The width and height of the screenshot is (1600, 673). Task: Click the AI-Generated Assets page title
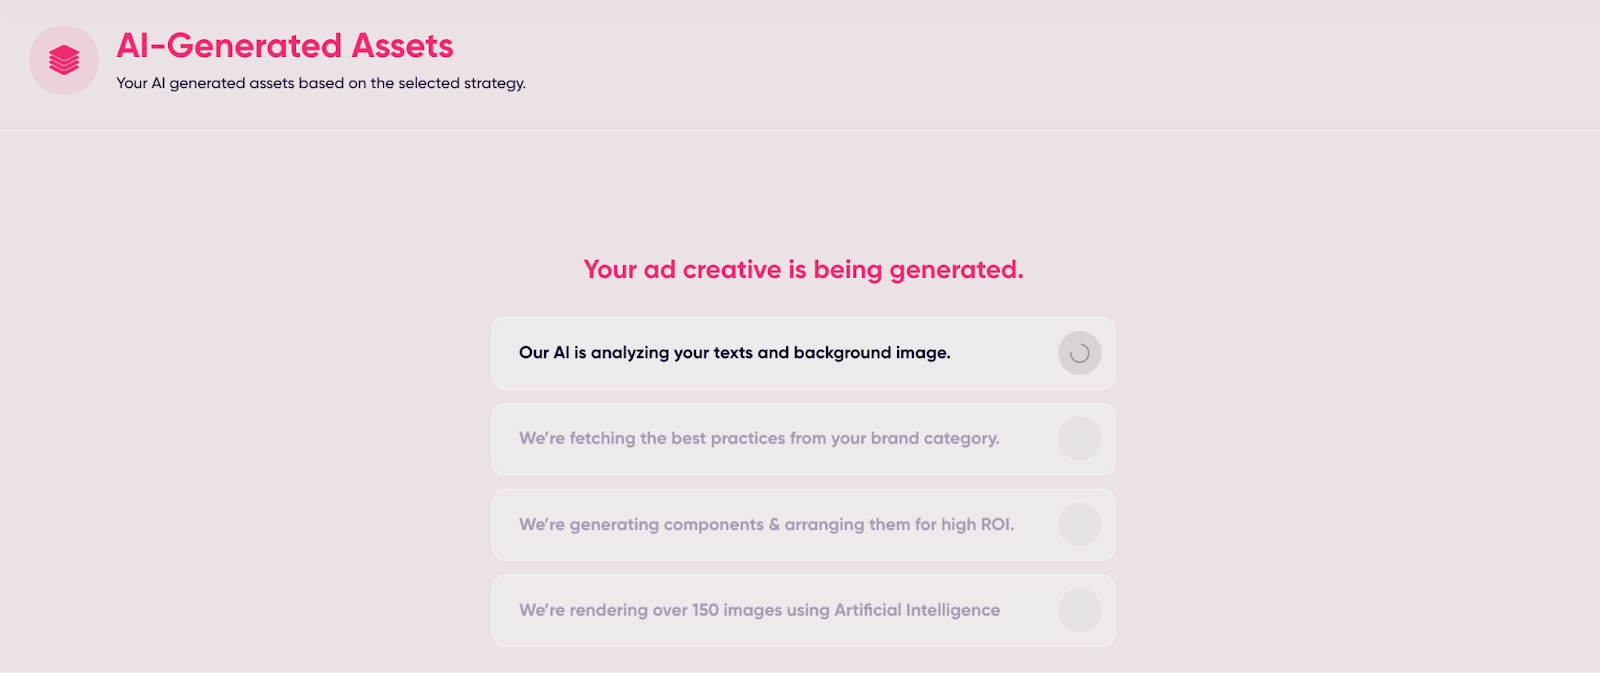point(285,46)
